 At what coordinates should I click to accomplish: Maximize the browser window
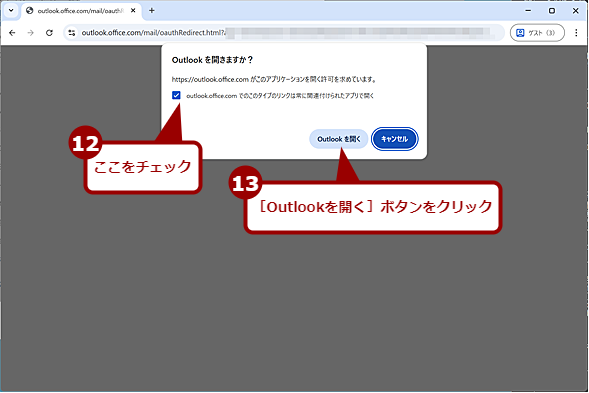click(x=552, y=11)
